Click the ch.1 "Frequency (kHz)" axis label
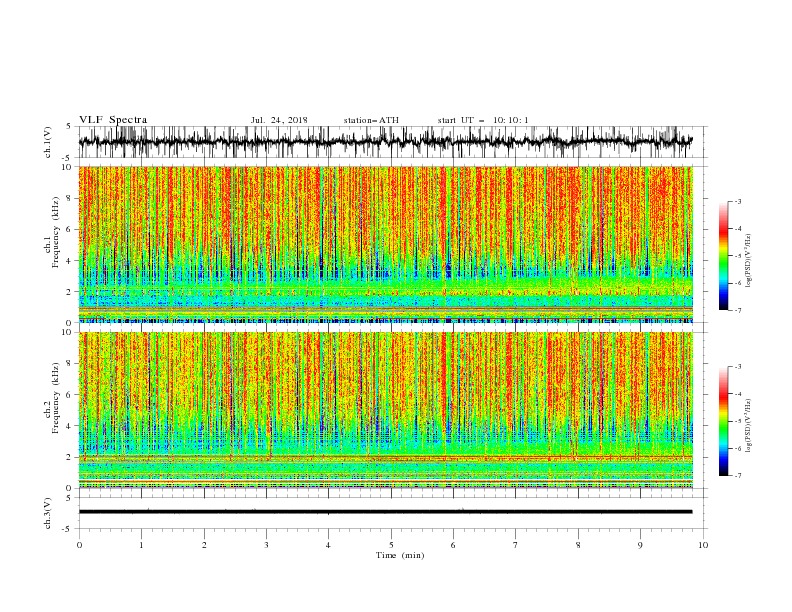Image resolution: width=792 pixels, height=612 pixels. coord(56,233)
